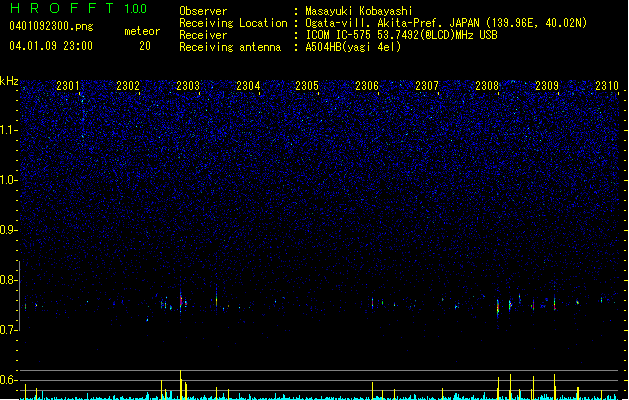Click the 2301 time marker

68,86
